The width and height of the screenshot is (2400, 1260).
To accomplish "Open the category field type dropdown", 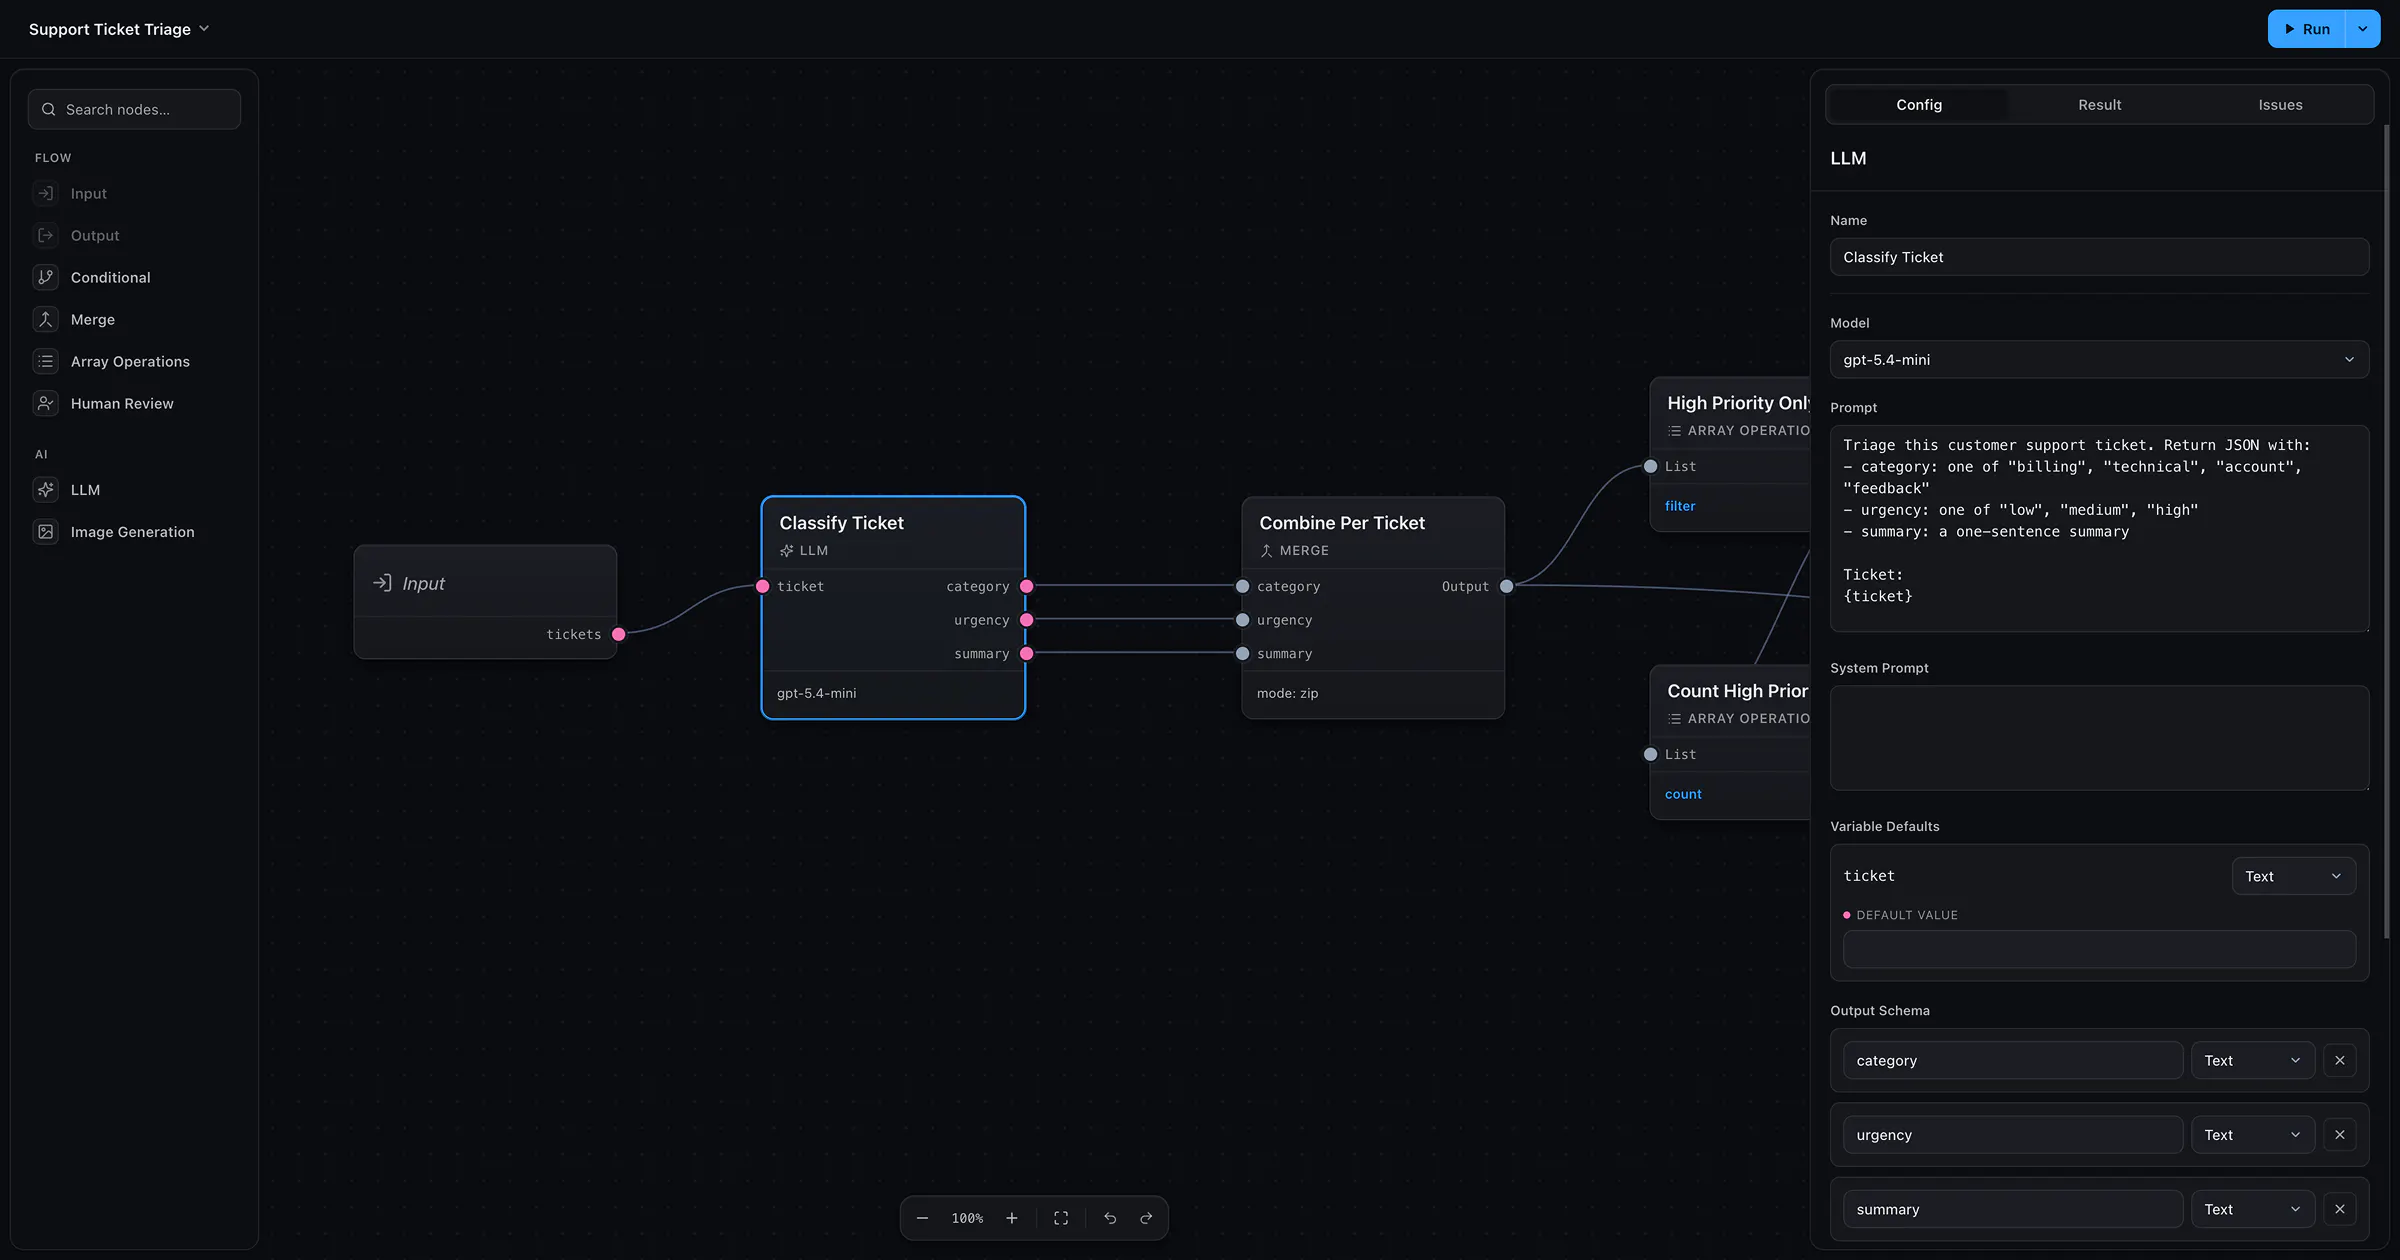I will (x=2252, y=1060).
